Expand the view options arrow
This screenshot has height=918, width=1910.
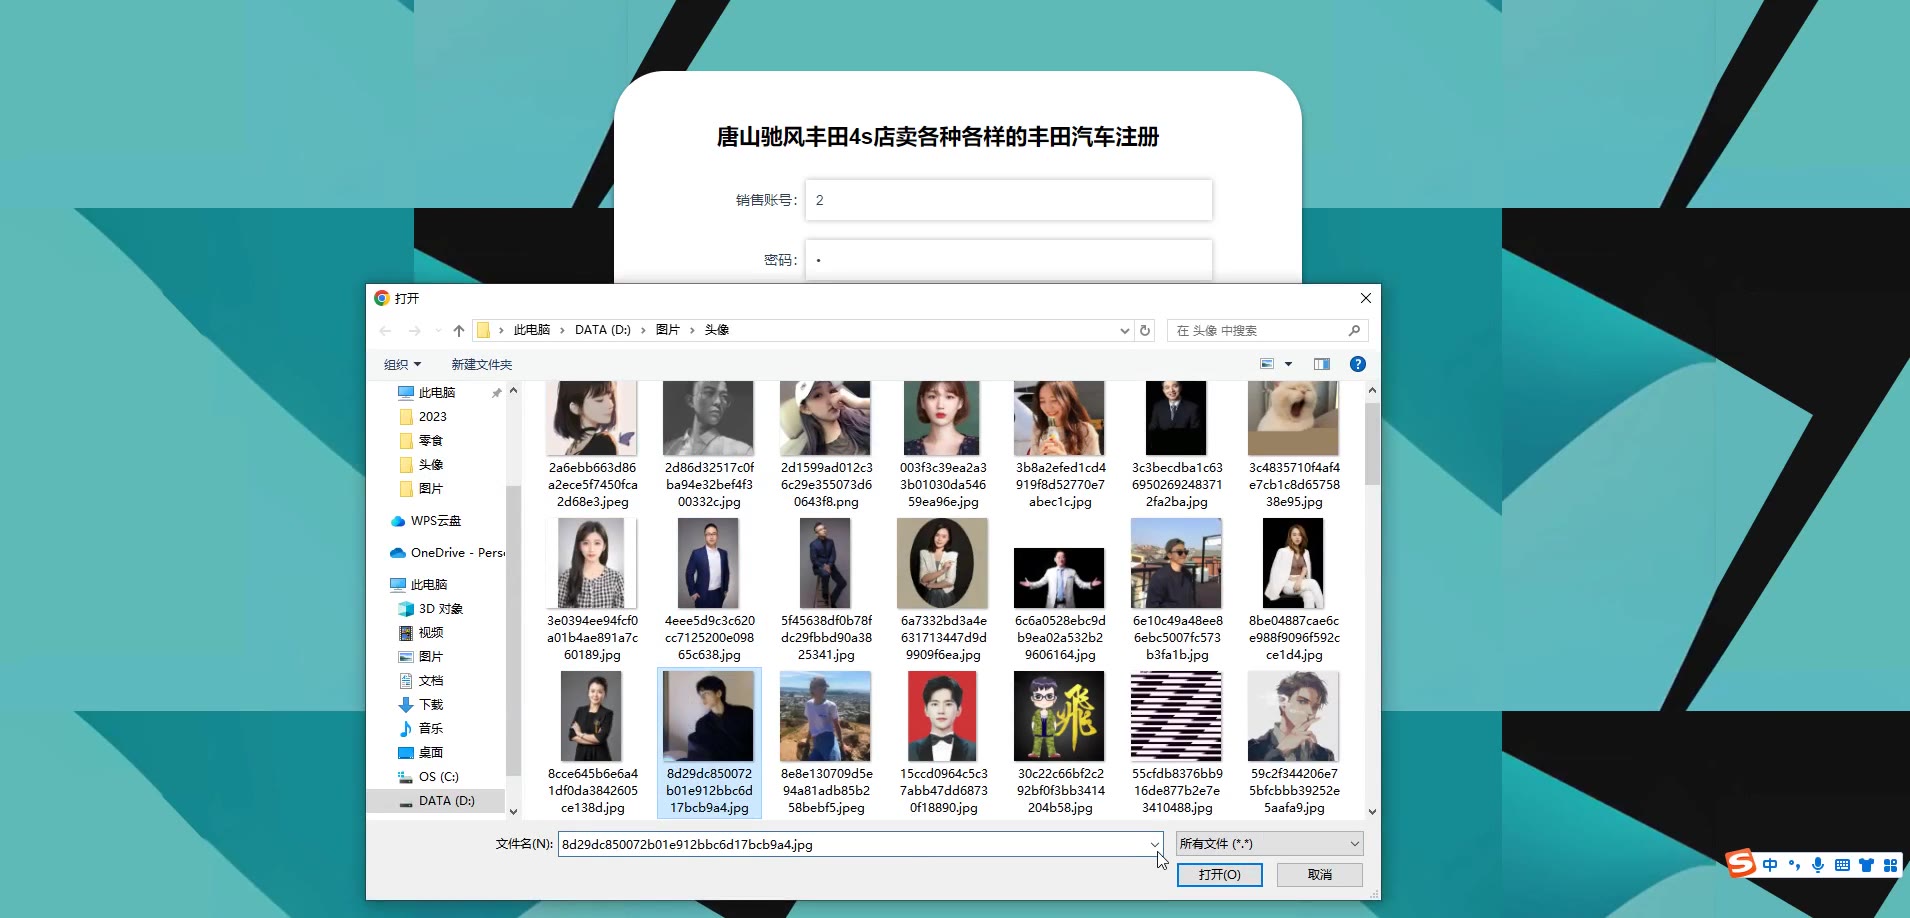1288,364
